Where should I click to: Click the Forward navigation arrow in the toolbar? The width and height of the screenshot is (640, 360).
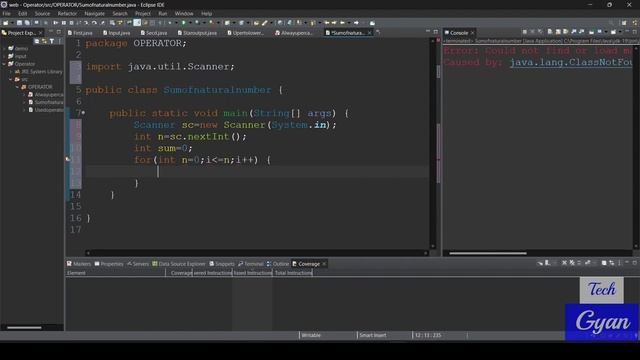coord(356,23)
